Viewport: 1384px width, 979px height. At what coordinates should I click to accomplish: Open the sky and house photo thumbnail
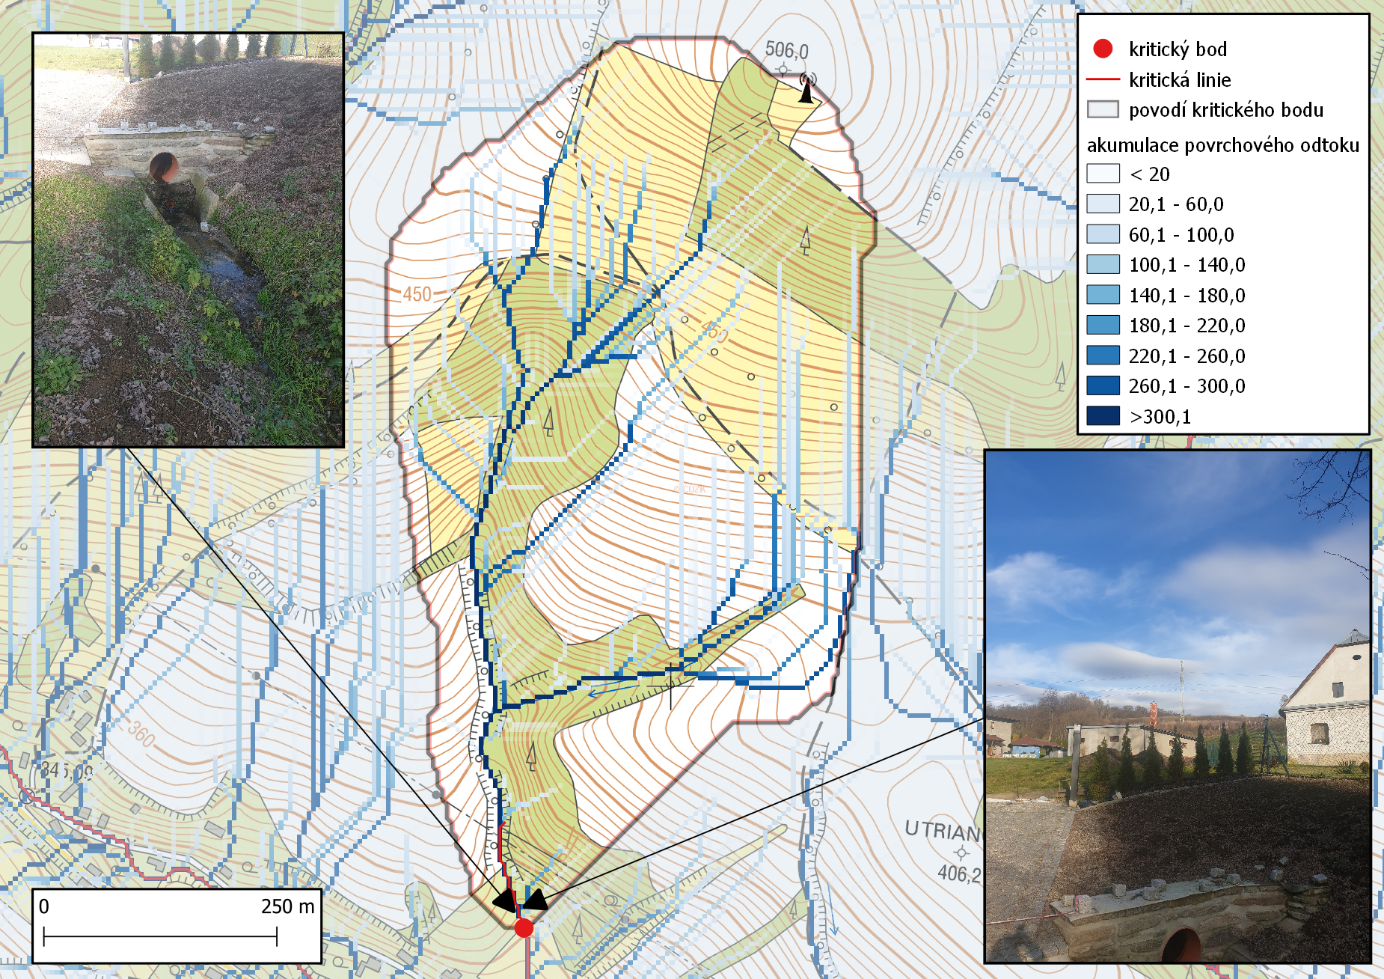pos(1177,706)
